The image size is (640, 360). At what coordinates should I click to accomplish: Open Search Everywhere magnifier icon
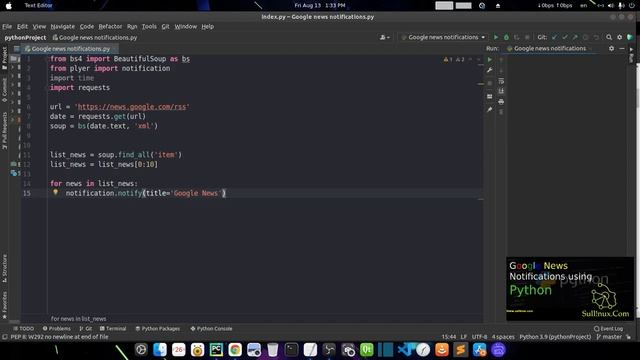(x=609, y=37)
